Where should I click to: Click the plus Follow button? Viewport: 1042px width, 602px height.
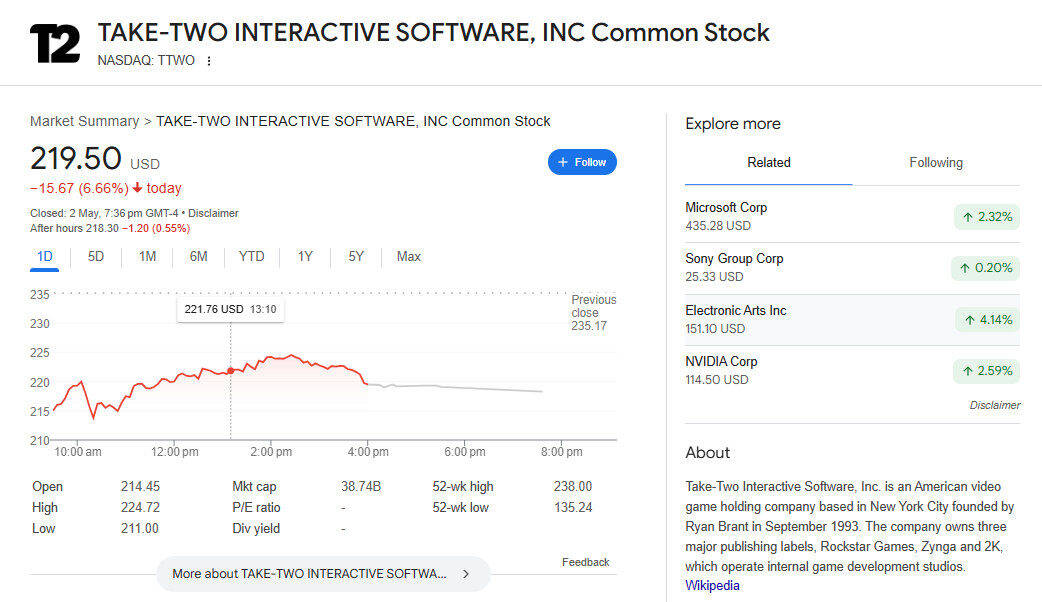pyautogui.click(x=582, y=162)
